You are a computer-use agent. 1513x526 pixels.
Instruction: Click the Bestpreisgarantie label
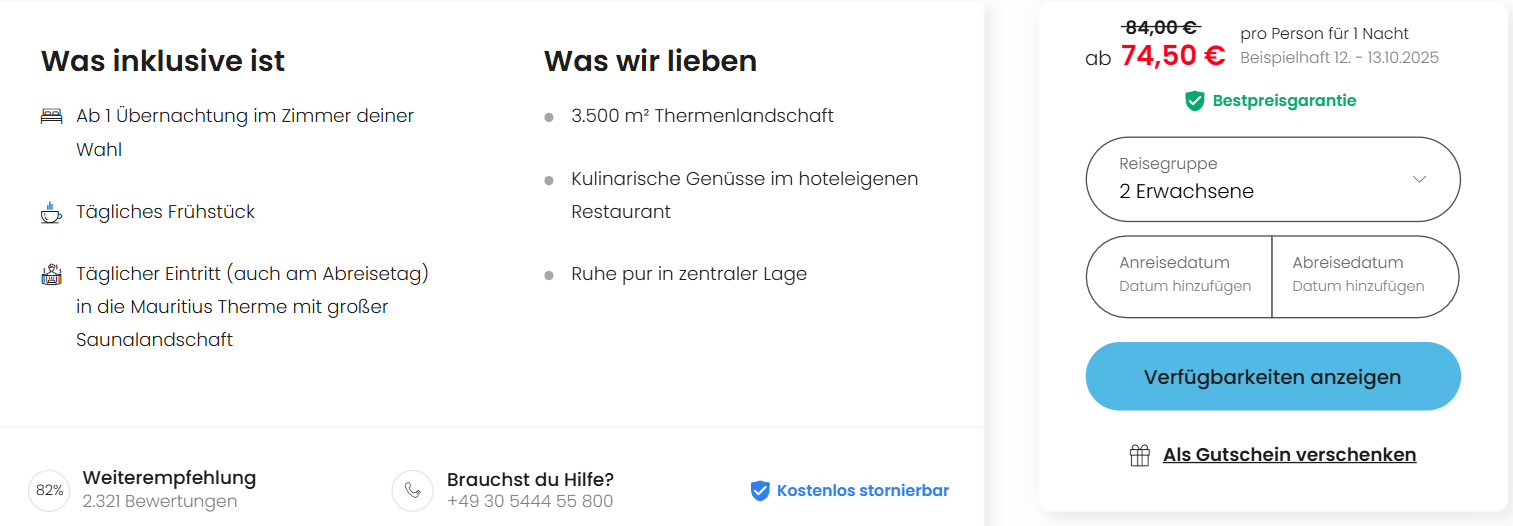1284,101
